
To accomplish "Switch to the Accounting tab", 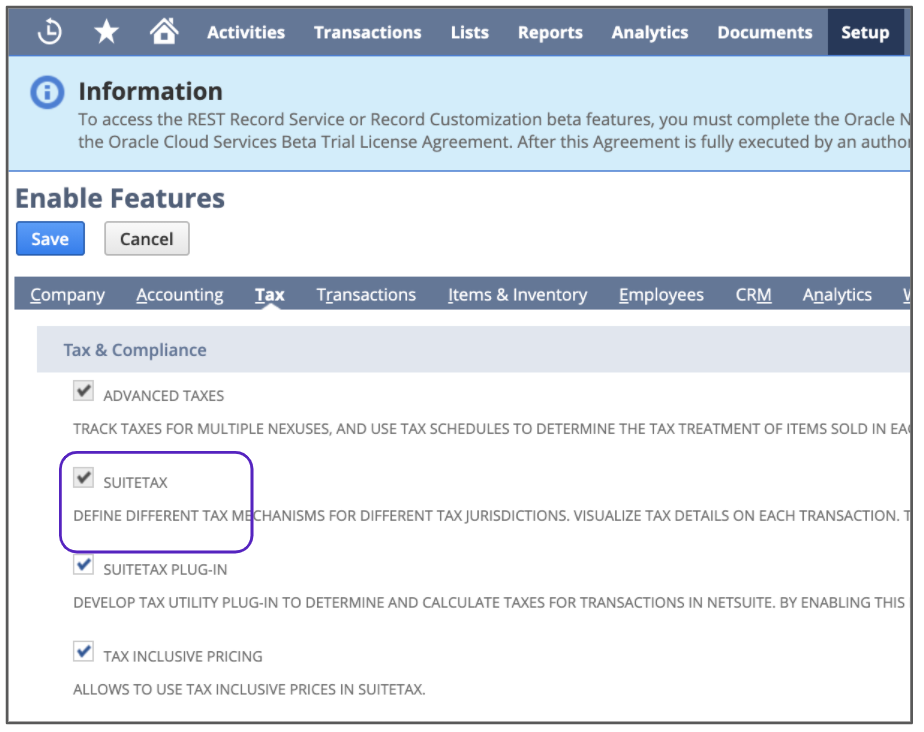I will pos(180,295).
